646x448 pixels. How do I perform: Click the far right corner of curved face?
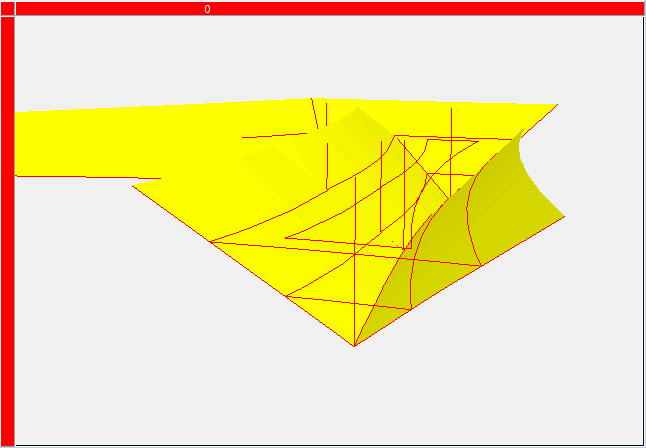564,216
